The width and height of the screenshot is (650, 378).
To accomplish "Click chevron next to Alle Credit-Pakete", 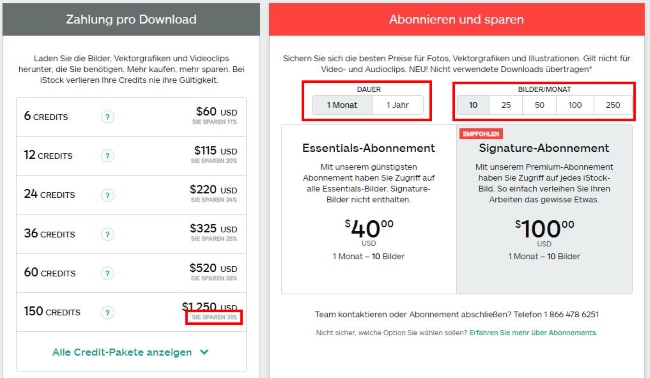I will point(204,352).
